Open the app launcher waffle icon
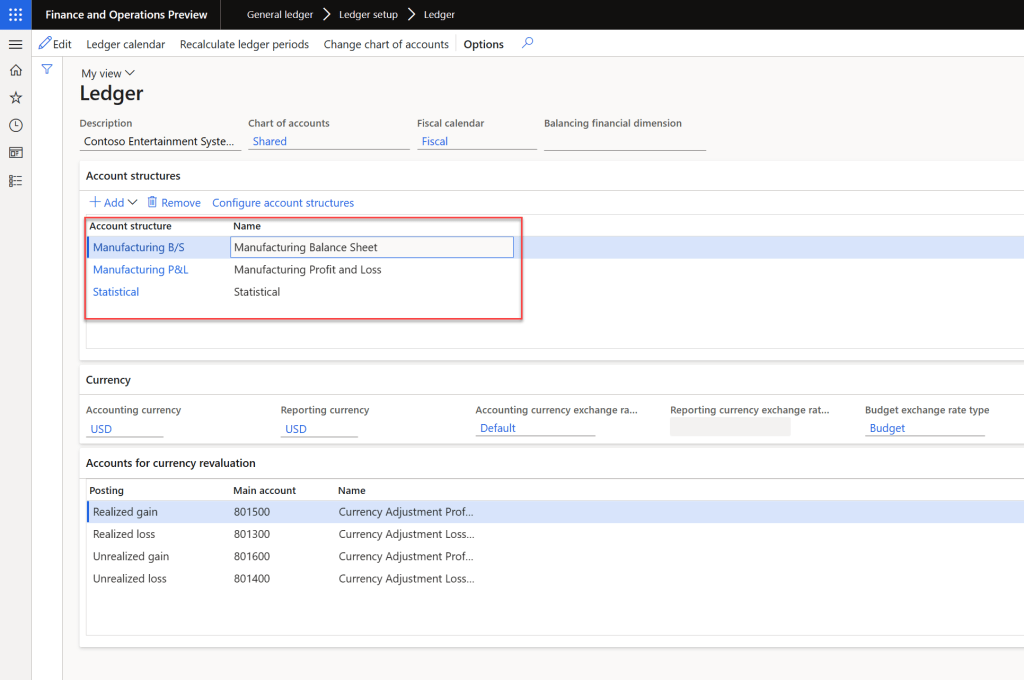The height and width of the screenshot is (680, 1024). point(15,15)
